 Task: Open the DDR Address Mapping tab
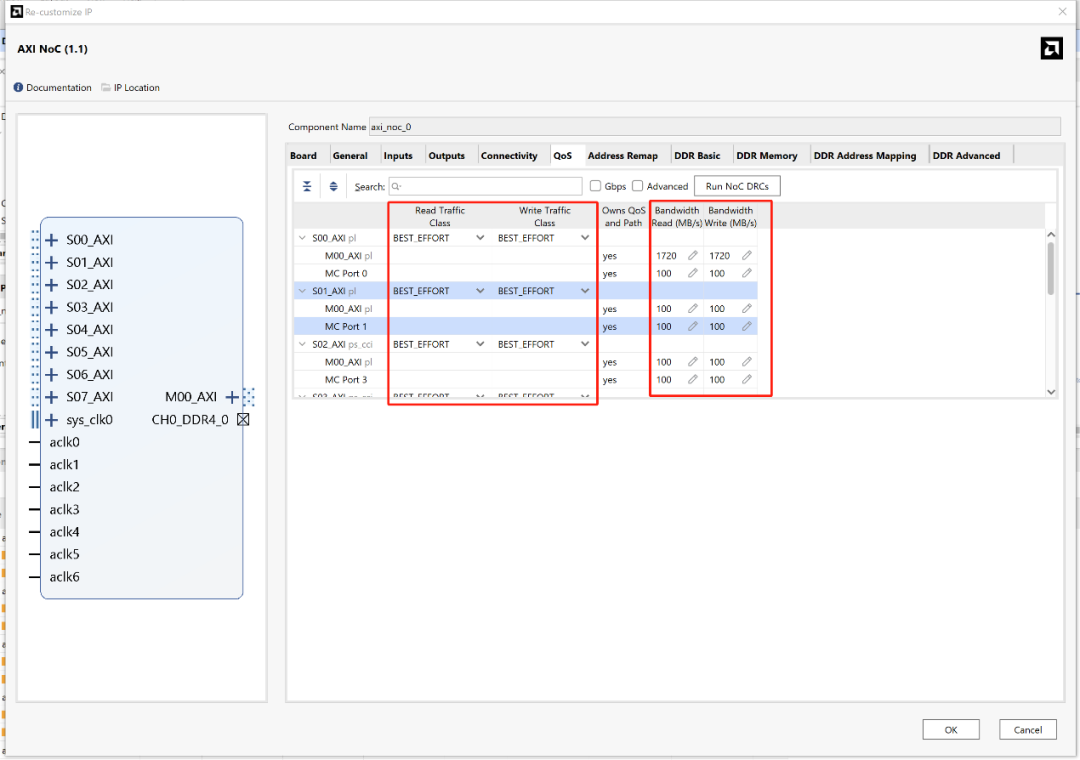pyautogui.click(x=864, y=156)
